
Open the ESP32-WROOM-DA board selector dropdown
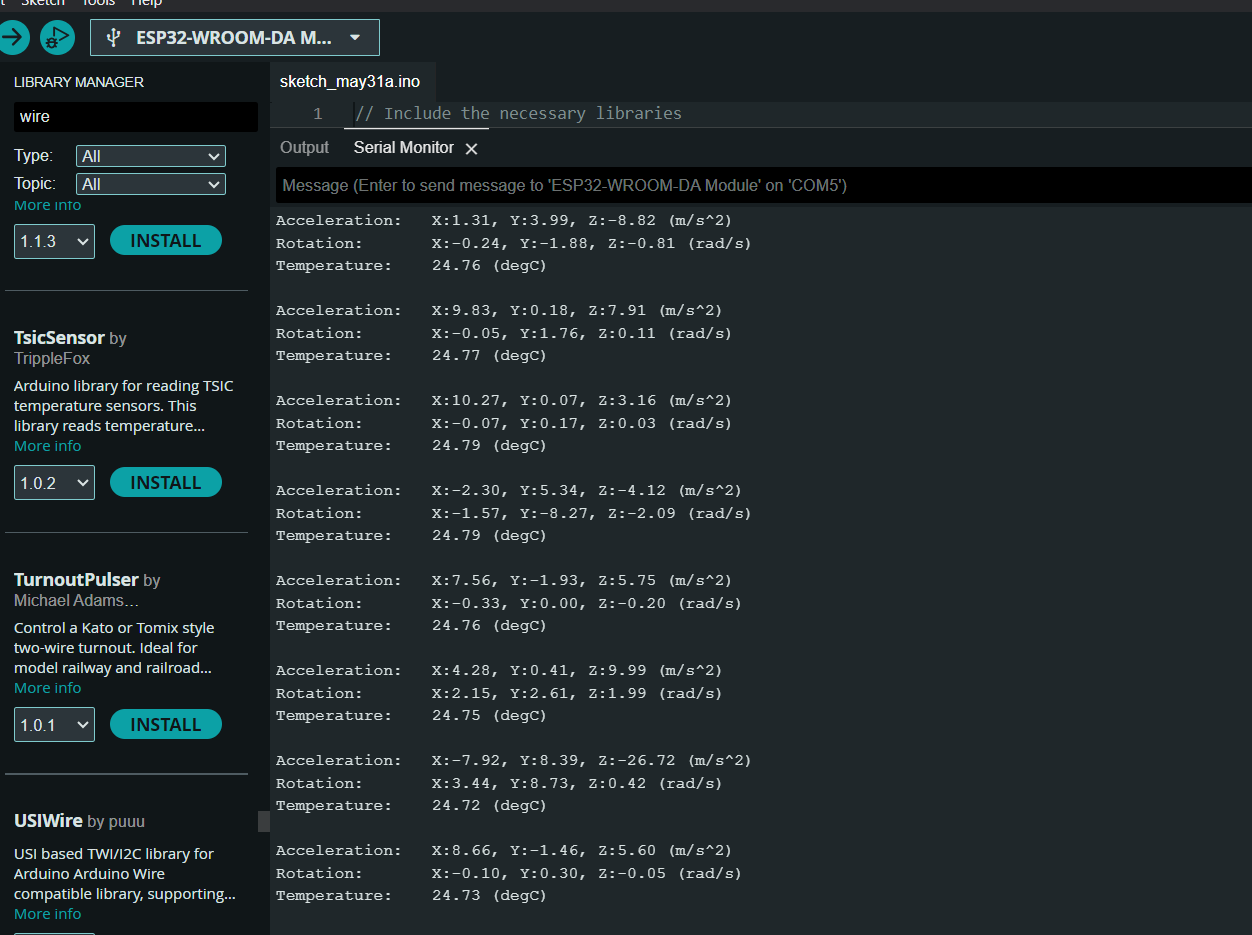coord(235,38)
